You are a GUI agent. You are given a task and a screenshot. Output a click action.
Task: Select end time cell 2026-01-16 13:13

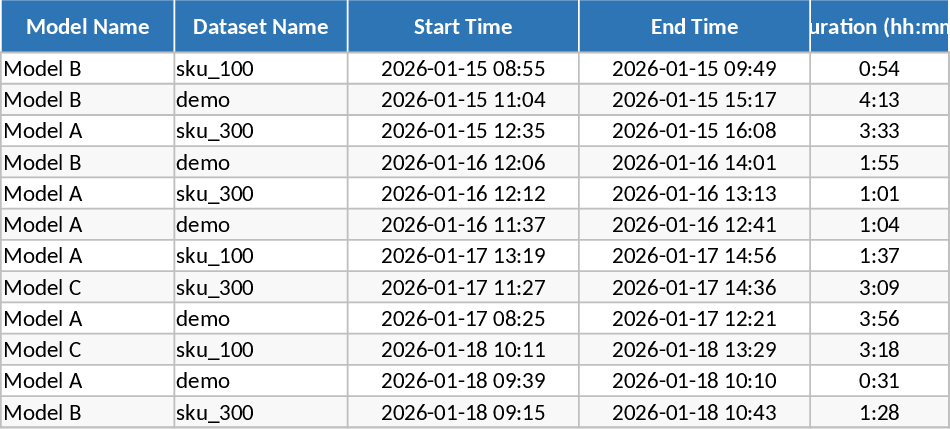[x=694, y=193]
